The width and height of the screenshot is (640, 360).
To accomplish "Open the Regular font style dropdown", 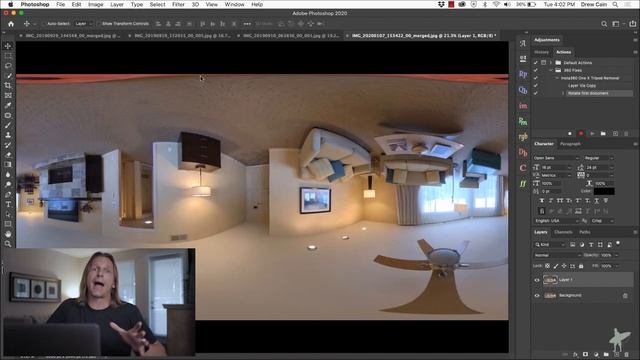I will (x=598, y=158).
